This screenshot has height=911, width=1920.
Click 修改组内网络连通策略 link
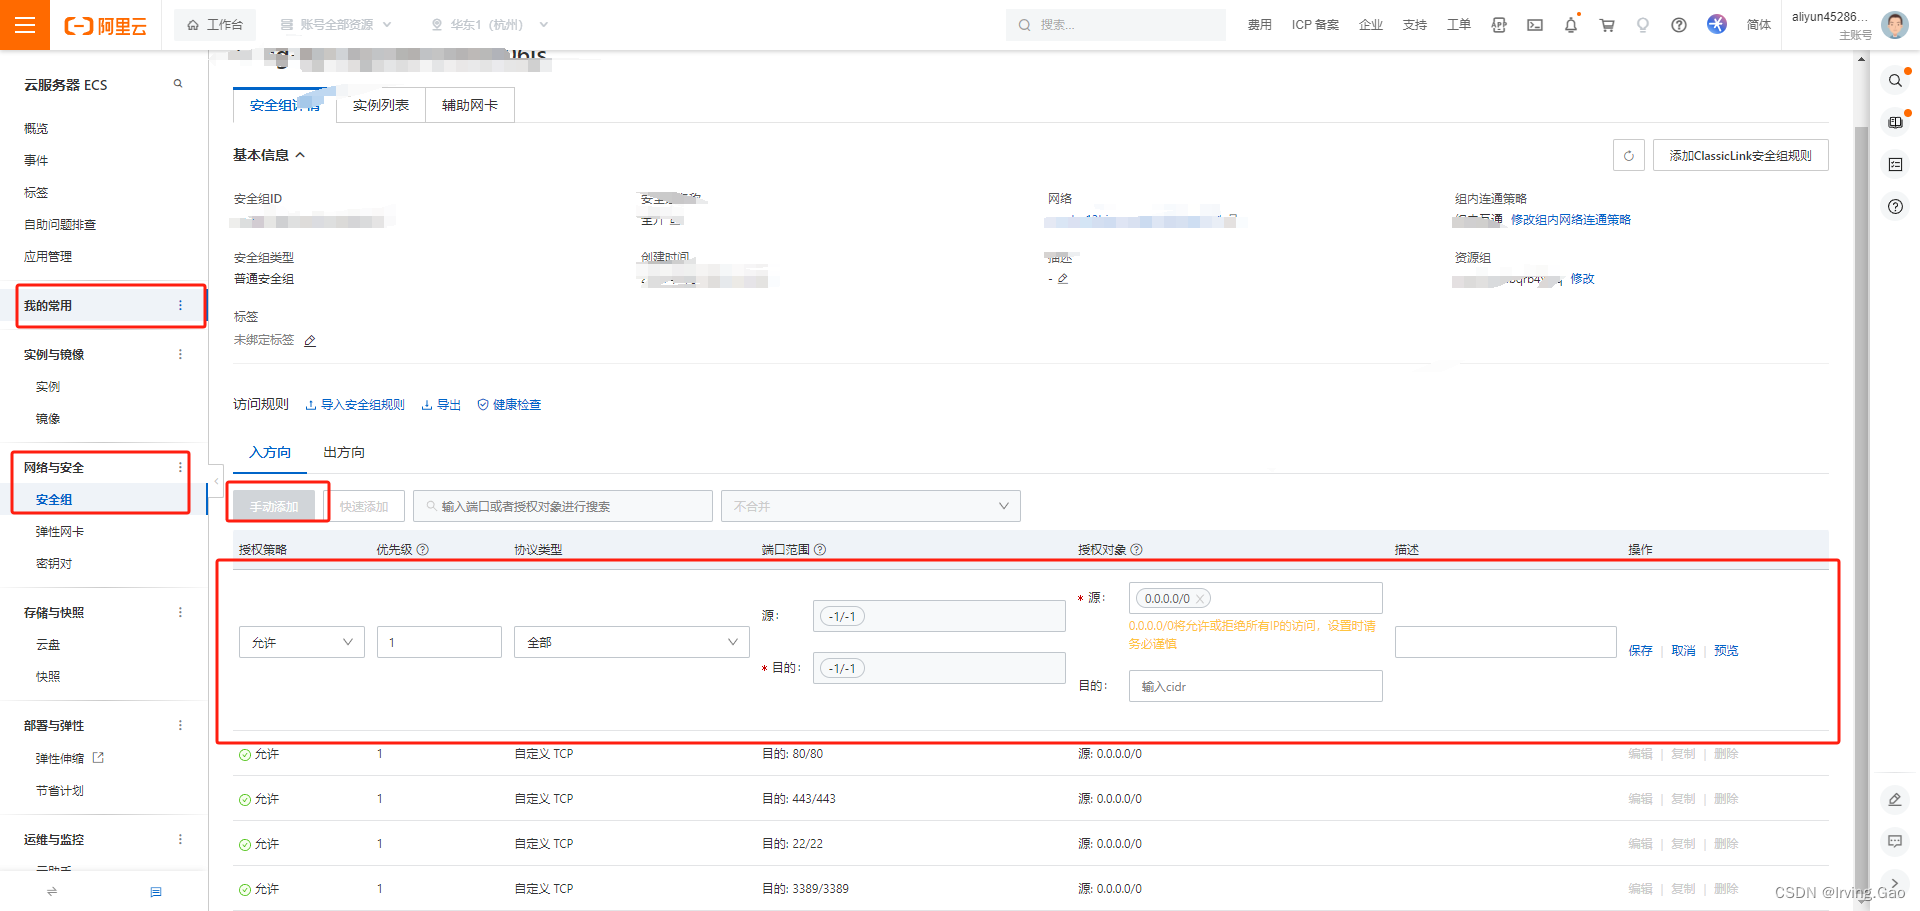tap(1570, 219)
